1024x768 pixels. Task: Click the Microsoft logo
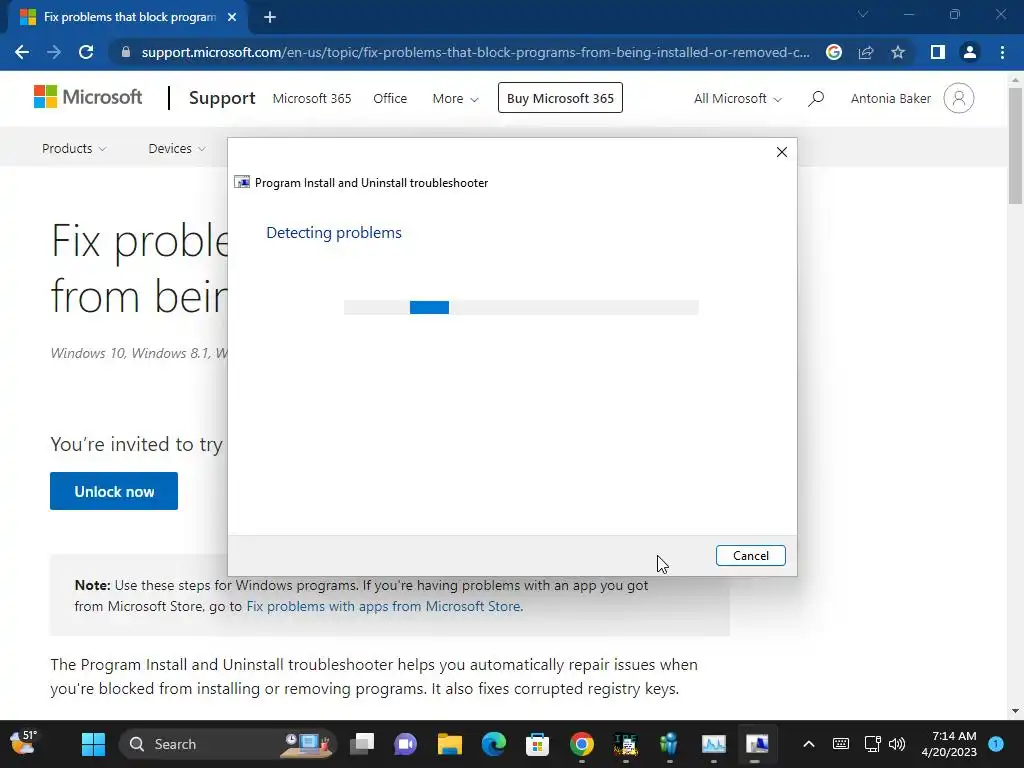[x=88, y=97]
